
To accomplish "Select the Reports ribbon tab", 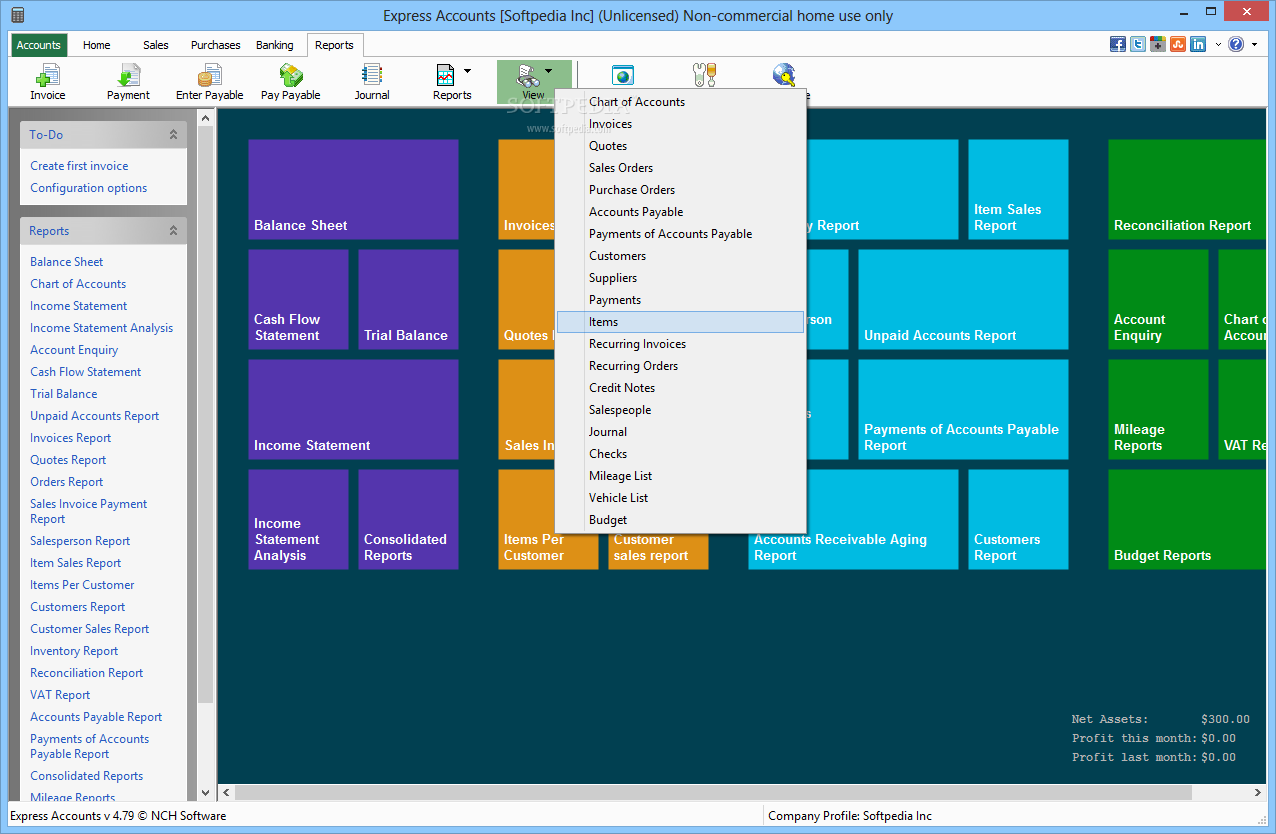I will point(334,45).
